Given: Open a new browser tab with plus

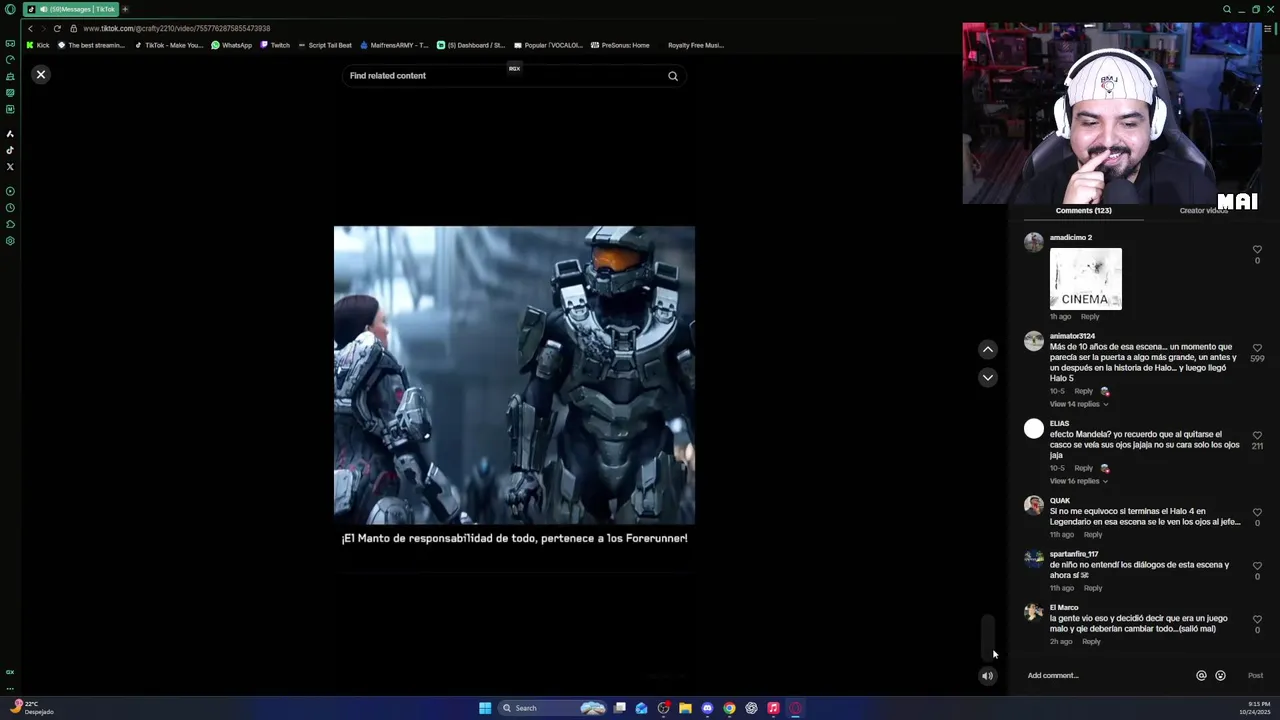Looking at the screenshot, I should click(x=125, y=9).
